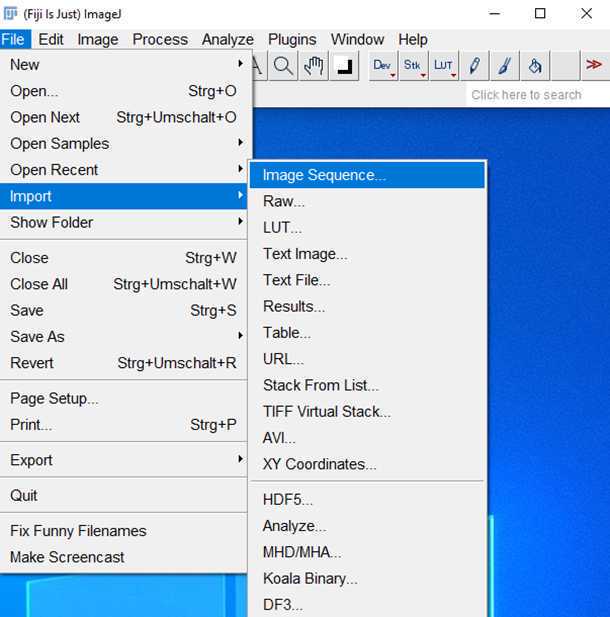
Task: Open the Analyze menu
Action: 227,39
